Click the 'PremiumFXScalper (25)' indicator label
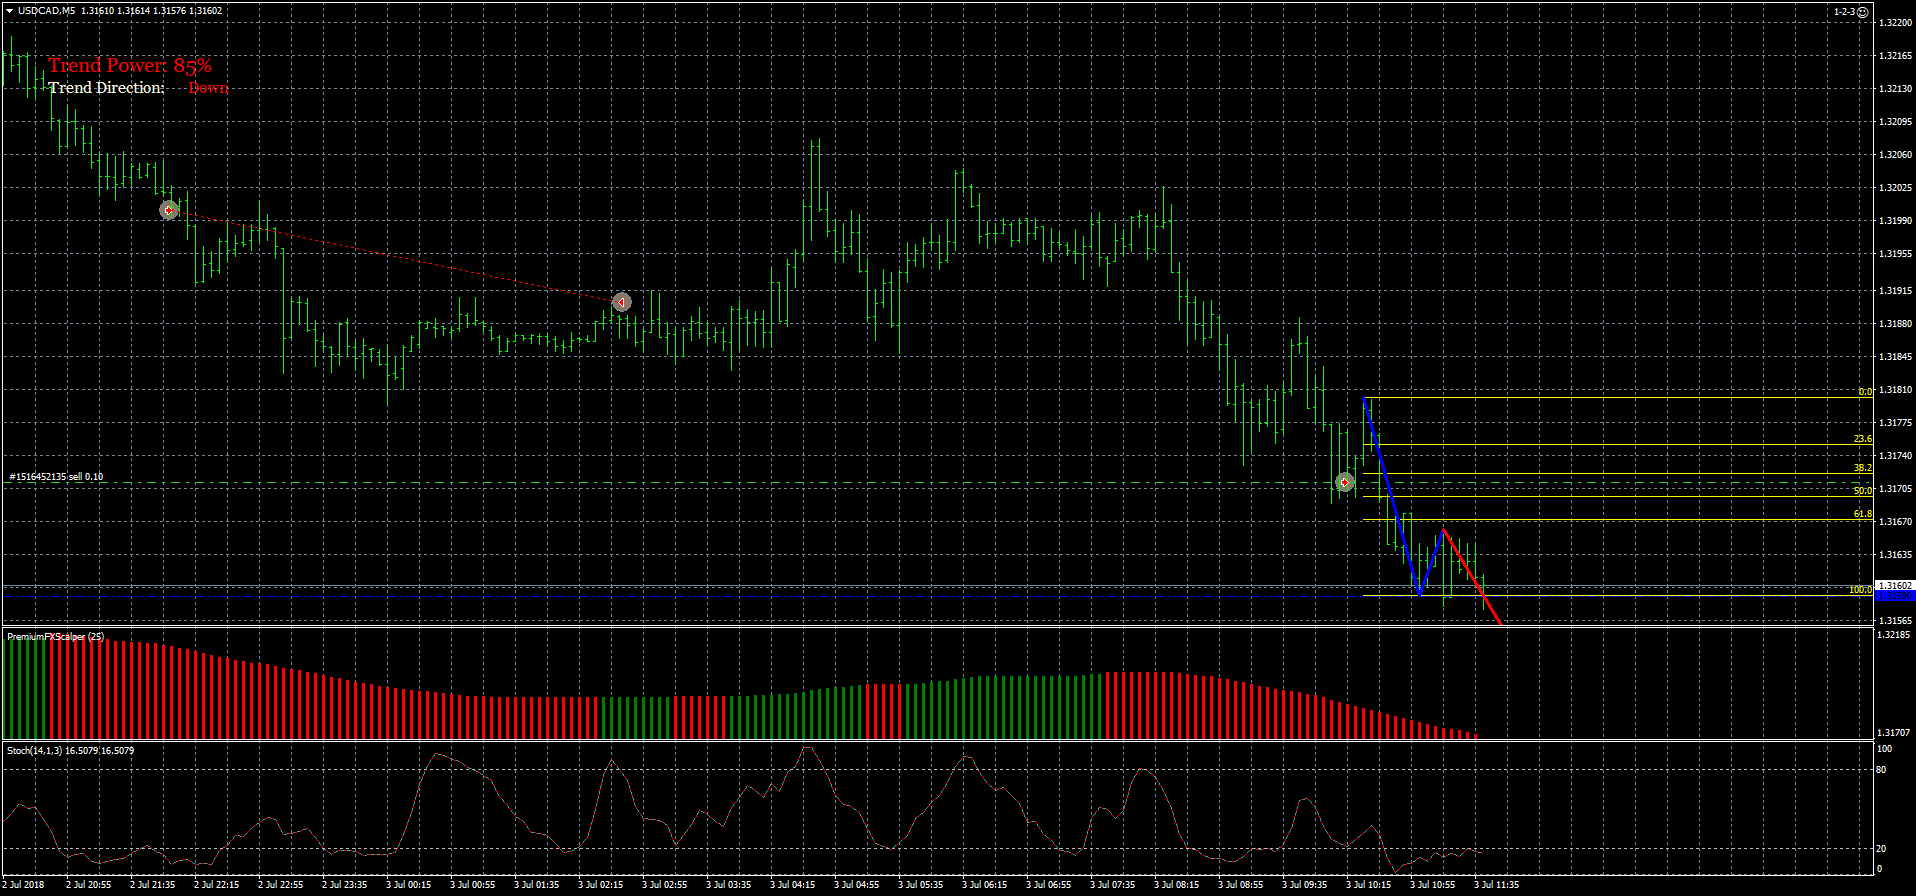1916x896 pixels. pyautogui.click(x=55, y=636)
